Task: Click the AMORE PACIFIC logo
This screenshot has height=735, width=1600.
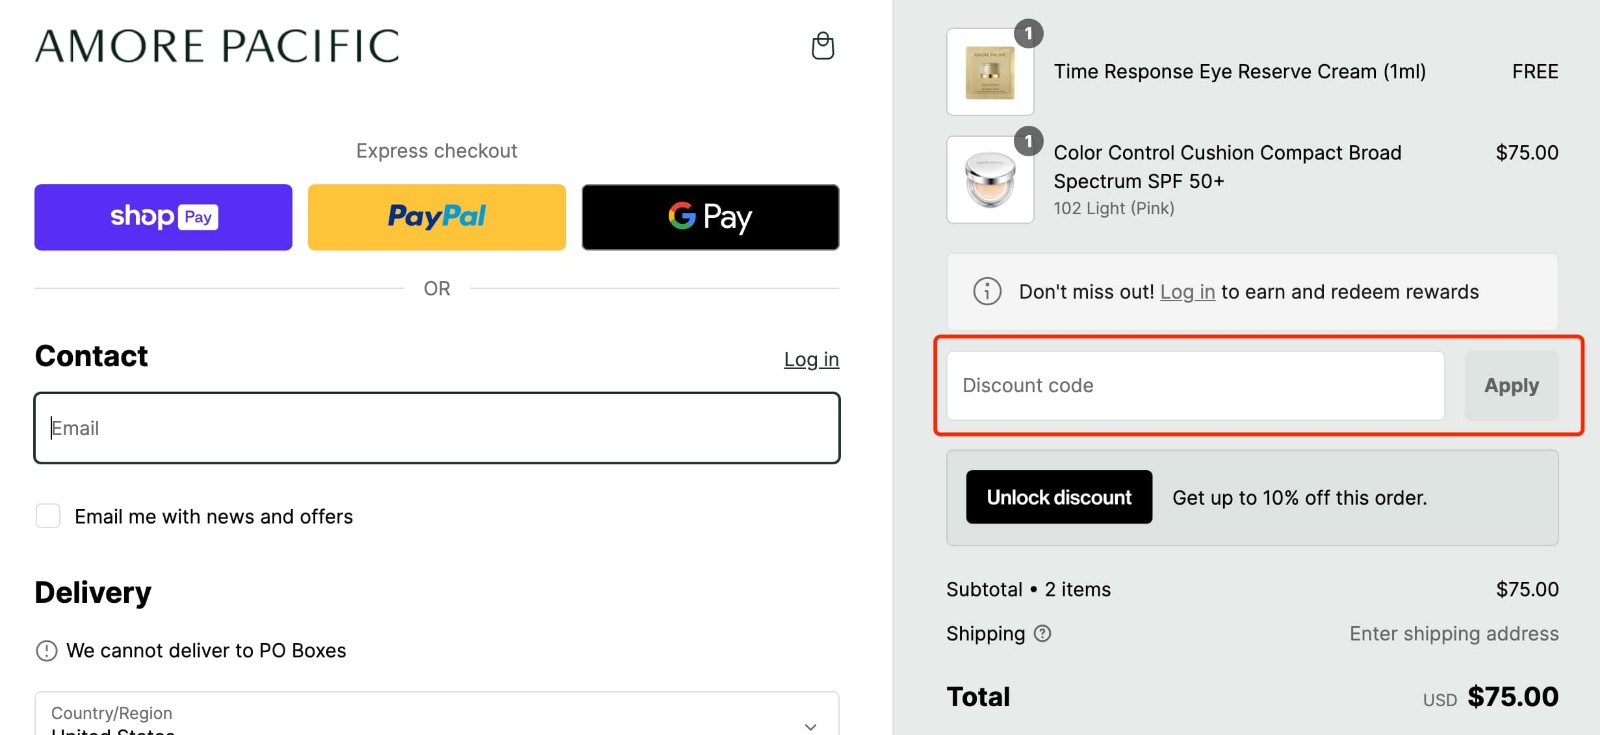Action: [x=217, y=46]
